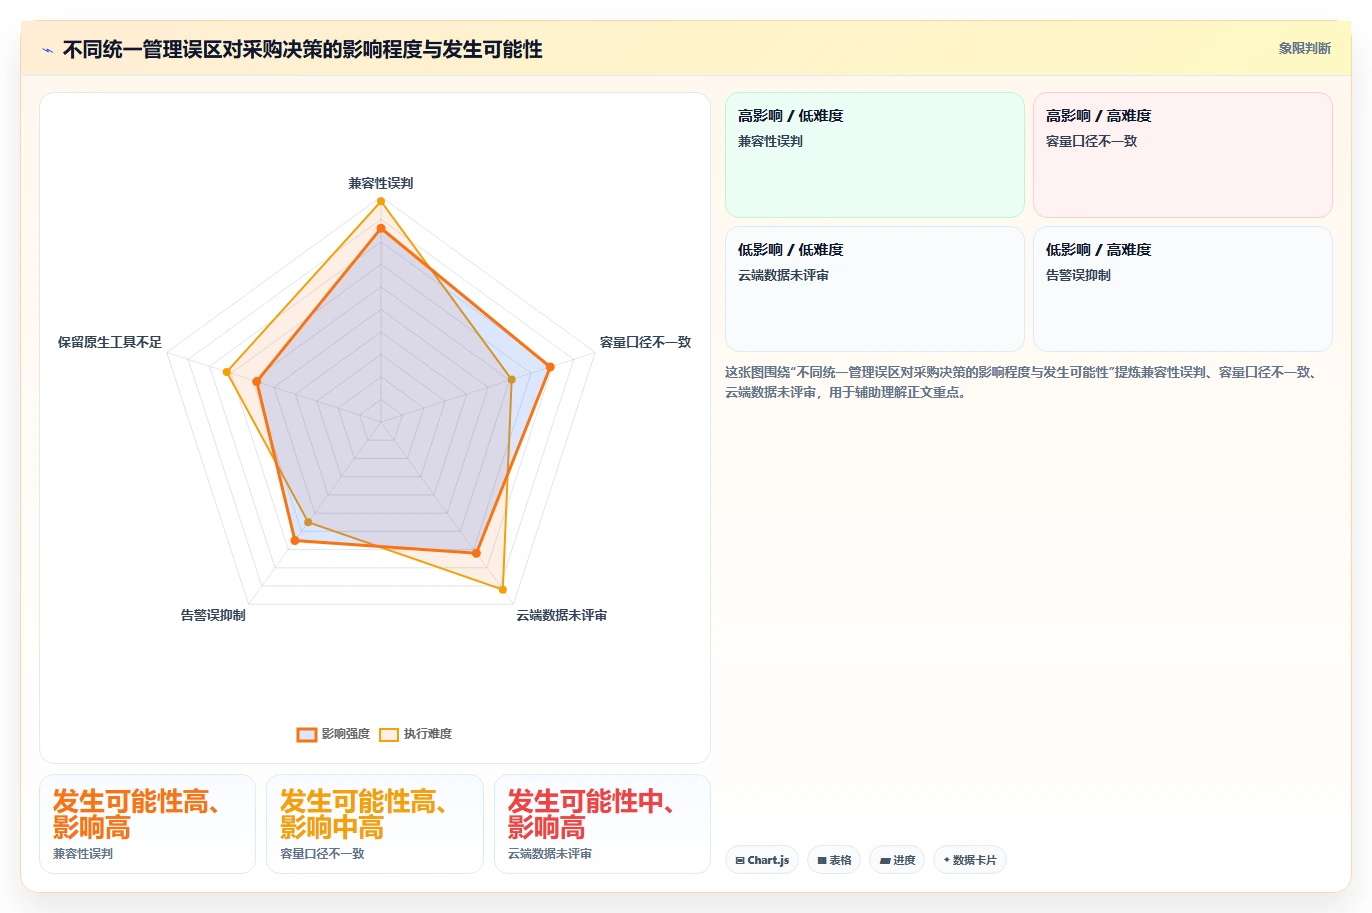The image size is (1372, 913).
Task: Select the 高影响 / 低难度 quadrant card
Action: (875, 155)
